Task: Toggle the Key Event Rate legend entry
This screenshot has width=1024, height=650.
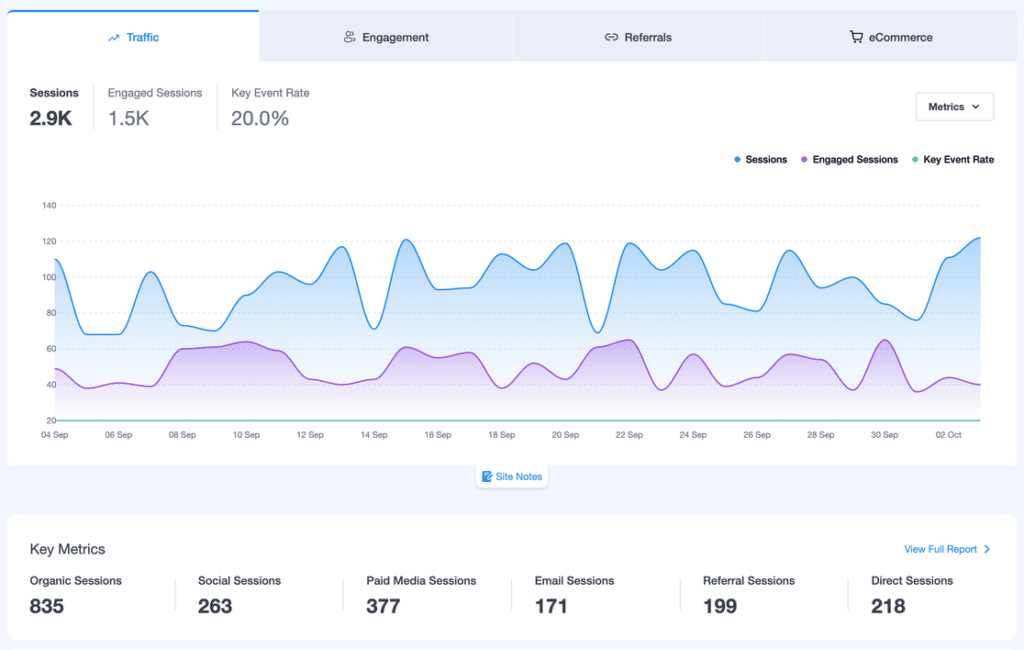Action: (x=953, y=159)
